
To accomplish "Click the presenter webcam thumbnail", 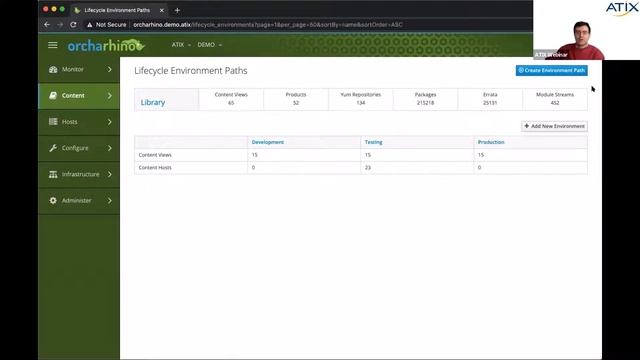I will pos(587,30).
